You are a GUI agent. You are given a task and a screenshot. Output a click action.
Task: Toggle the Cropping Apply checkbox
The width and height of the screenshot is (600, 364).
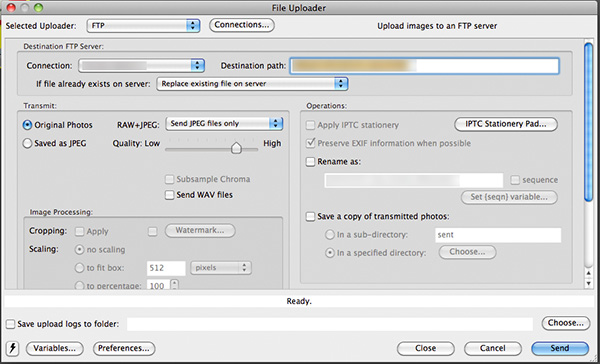(80, 231)
